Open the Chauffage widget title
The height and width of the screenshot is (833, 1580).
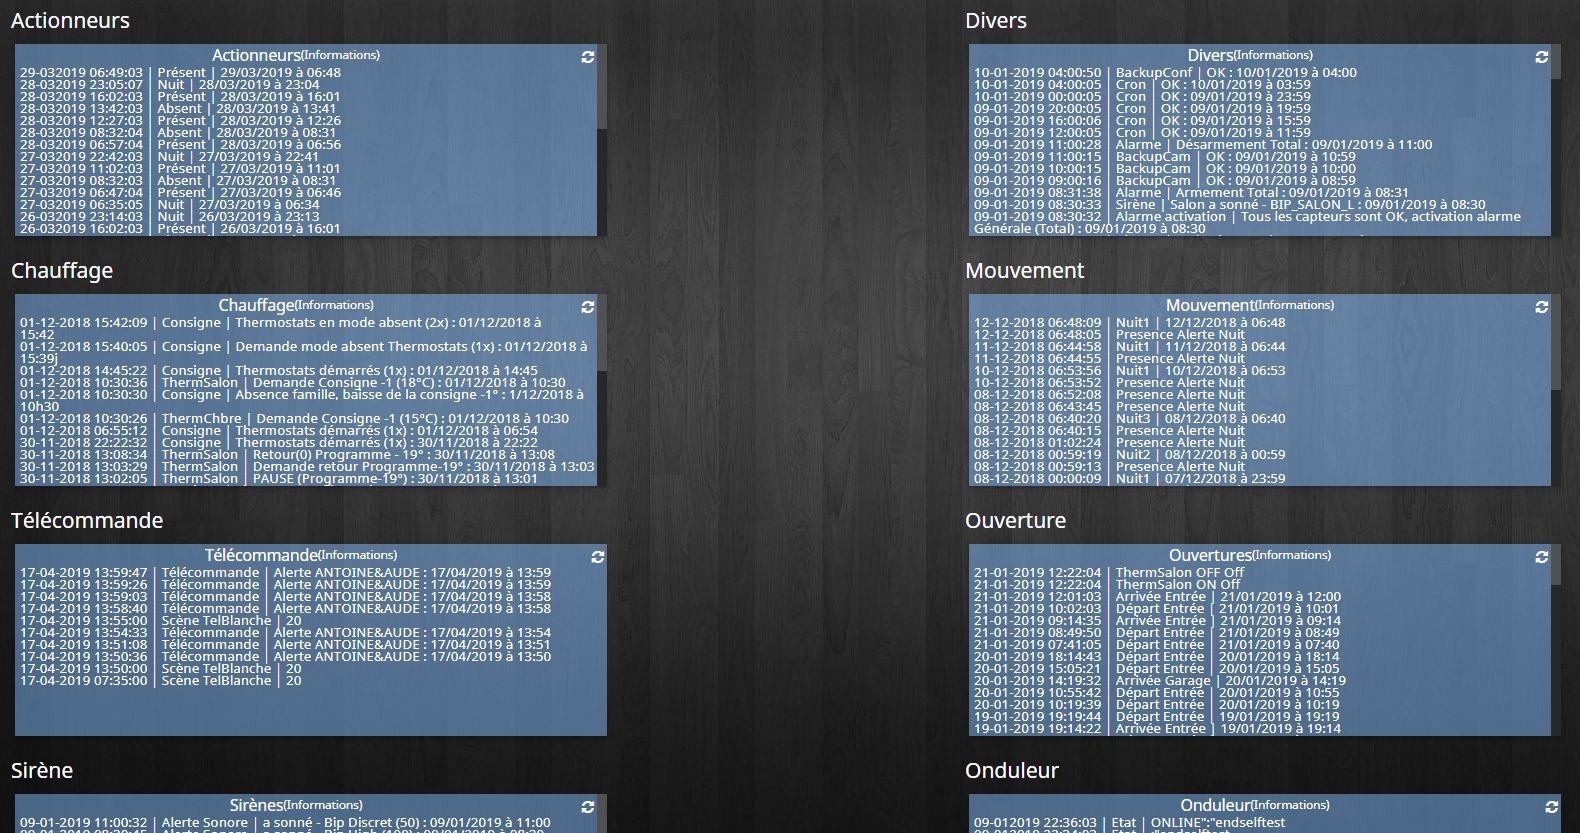click(x=296, y=305)
